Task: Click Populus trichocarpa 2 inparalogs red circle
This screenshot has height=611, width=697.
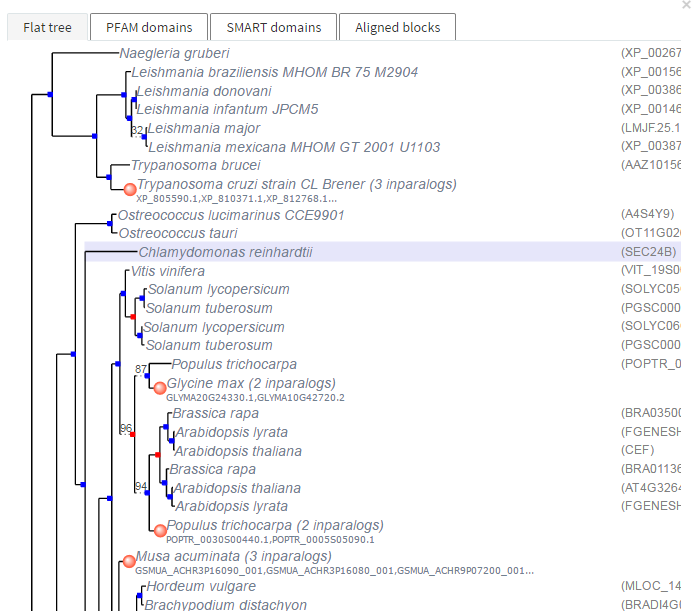Action: click(x=159, y=529)
